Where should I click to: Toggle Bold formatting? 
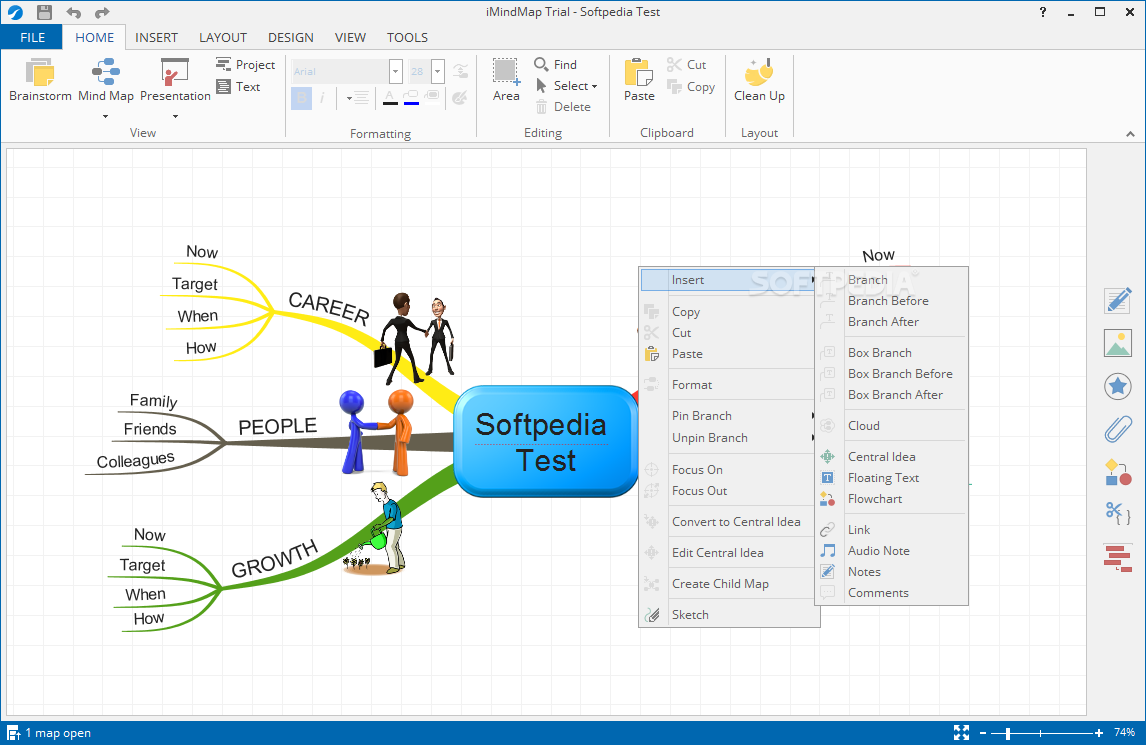pos(301,98)
